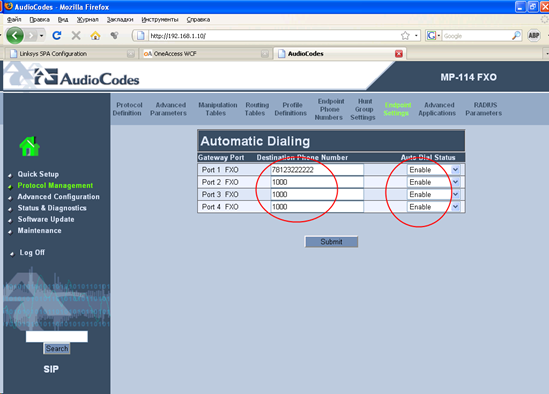Viewport: 549px width, 394px height.
Task: Click Port 1 destination phone number field
Action: point(317,170)
